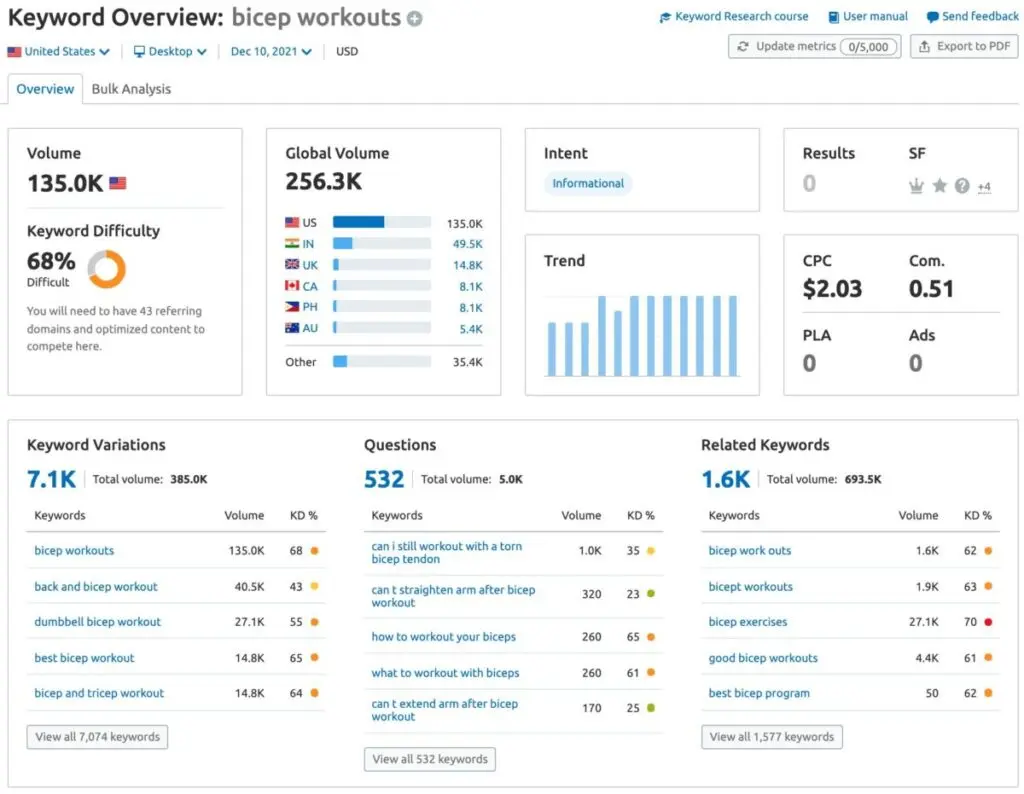The image size is (1024, 794).
Task: Click the Update metrics button
Action: (x=814, y=47)
